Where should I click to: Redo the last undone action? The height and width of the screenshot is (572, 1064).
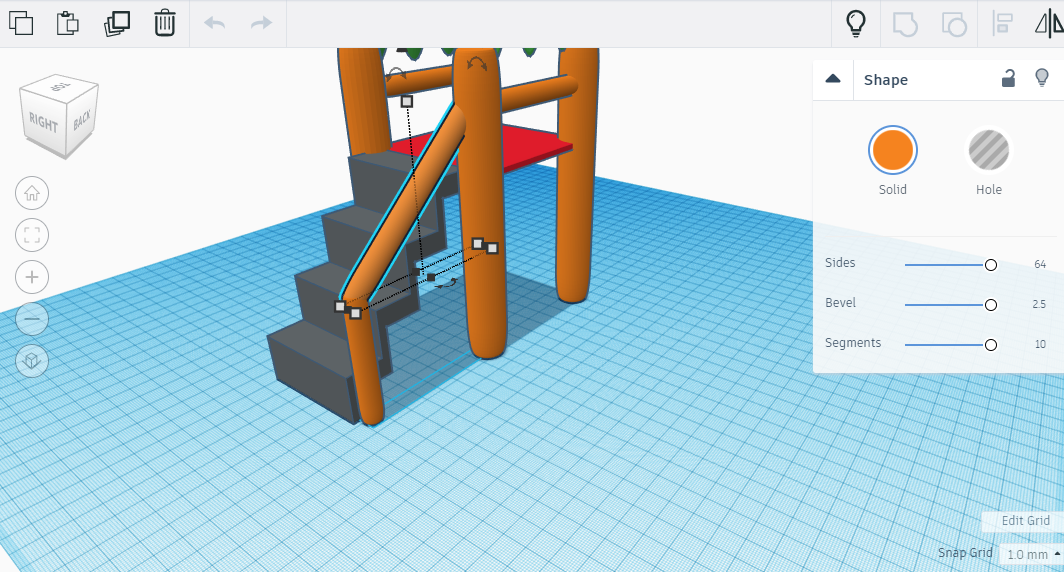tap(261, 23)
